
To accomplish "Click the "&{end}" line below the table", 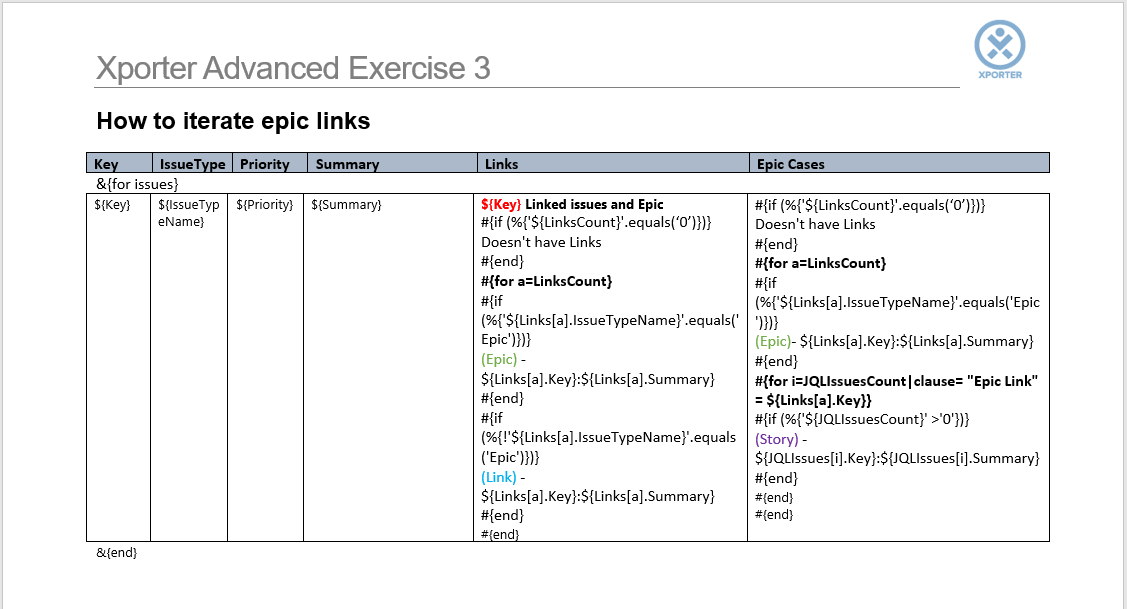I will coord(116,552).
